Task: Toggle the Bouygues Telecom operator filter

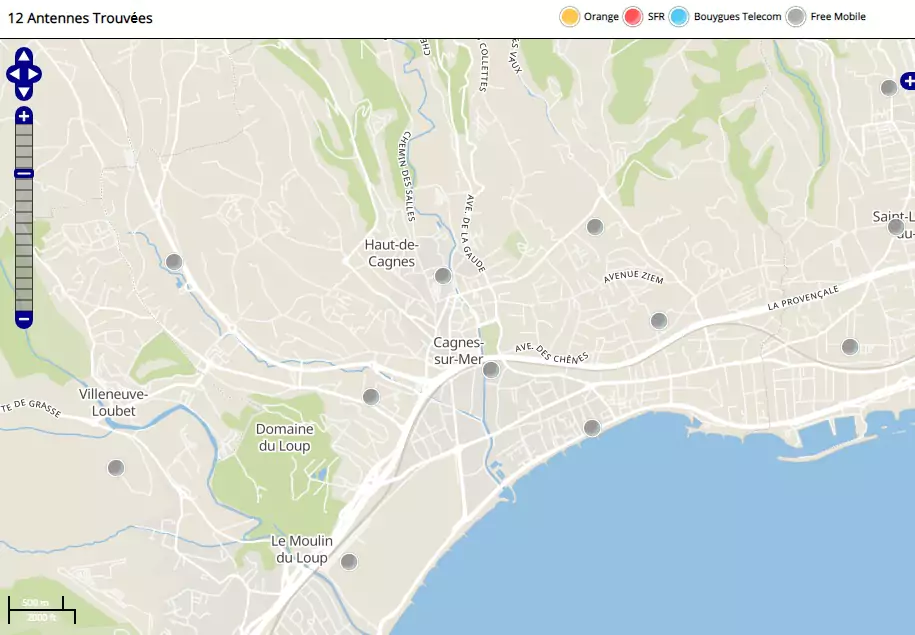Action: point(679,17)
